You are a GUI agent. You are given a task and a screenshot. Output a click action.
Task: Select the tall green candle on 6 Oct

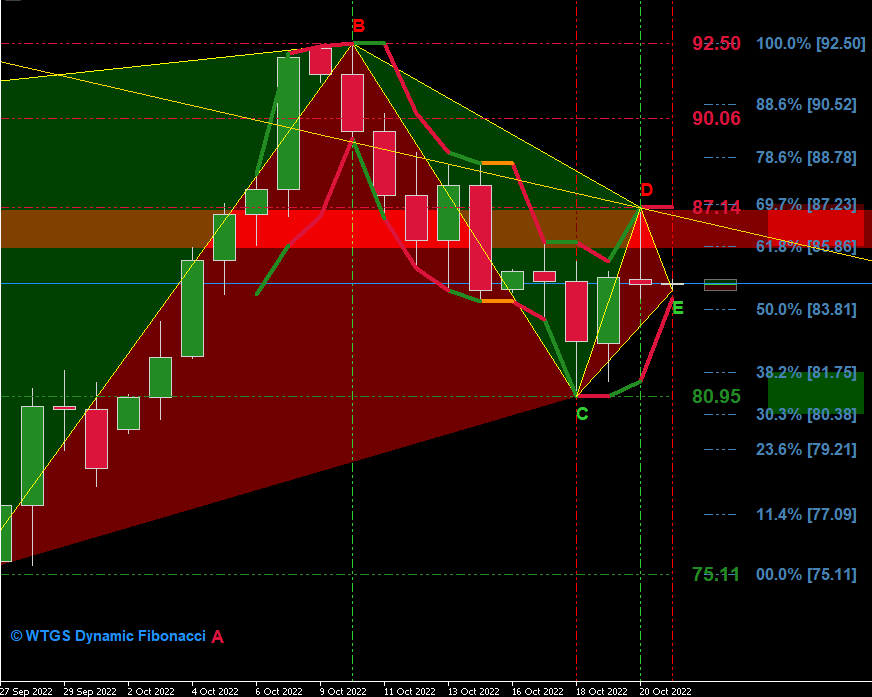point(289,123)
